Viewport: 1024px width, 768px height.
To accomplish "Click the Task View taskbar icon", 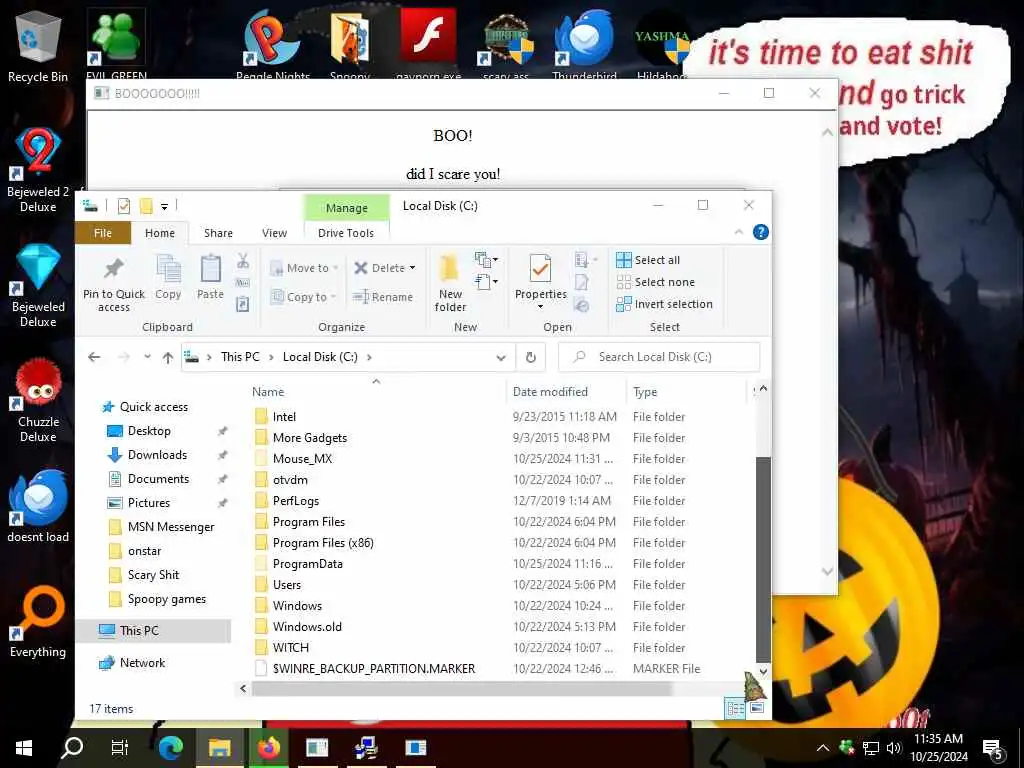I will tap(120, 748).
